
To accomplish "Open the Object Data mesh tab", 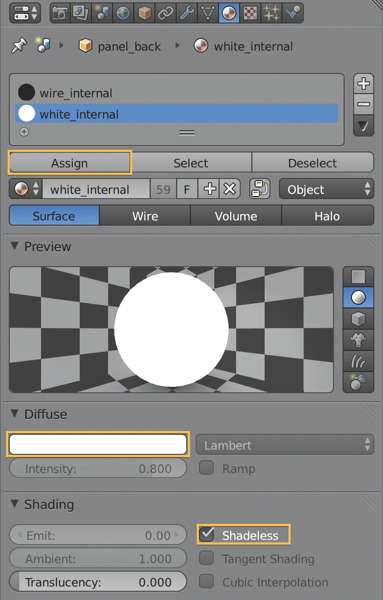I will click(208, 13).
